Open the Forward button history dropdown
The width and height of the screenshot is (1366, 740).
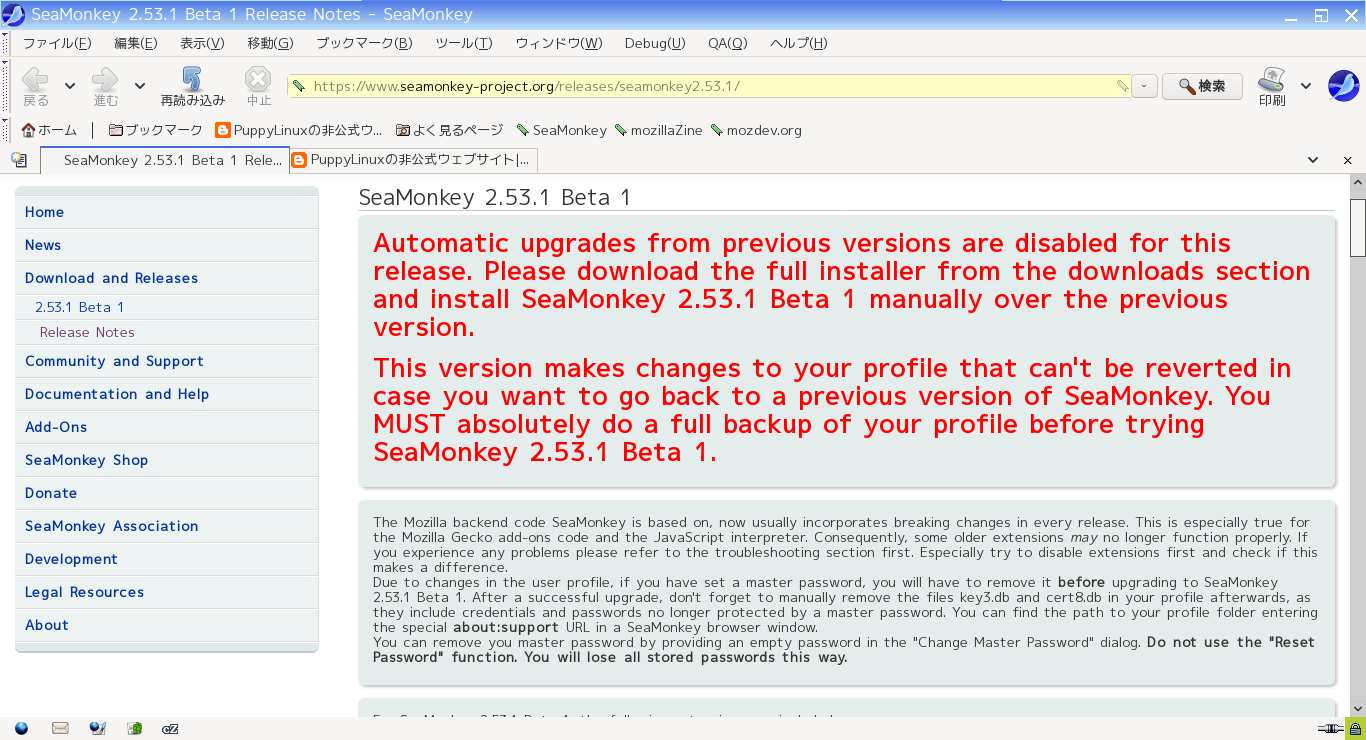pos(140,86)
